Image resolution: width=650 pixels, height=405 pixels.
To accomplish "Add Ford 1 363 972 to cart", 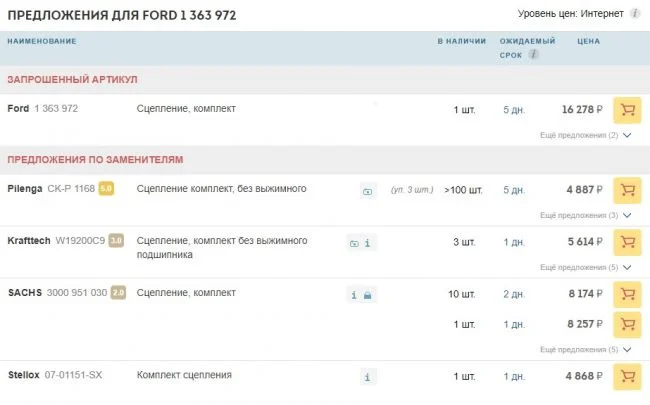I will coord(626,110).
